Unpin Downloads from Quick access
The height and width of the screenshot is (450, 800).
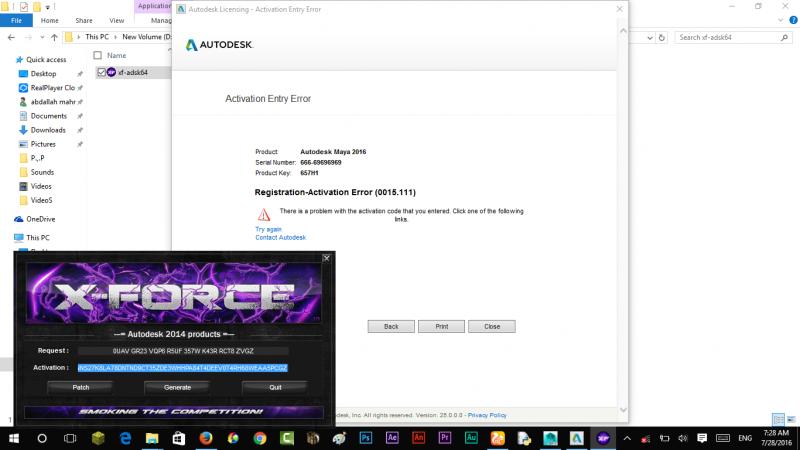coord(80,130)
